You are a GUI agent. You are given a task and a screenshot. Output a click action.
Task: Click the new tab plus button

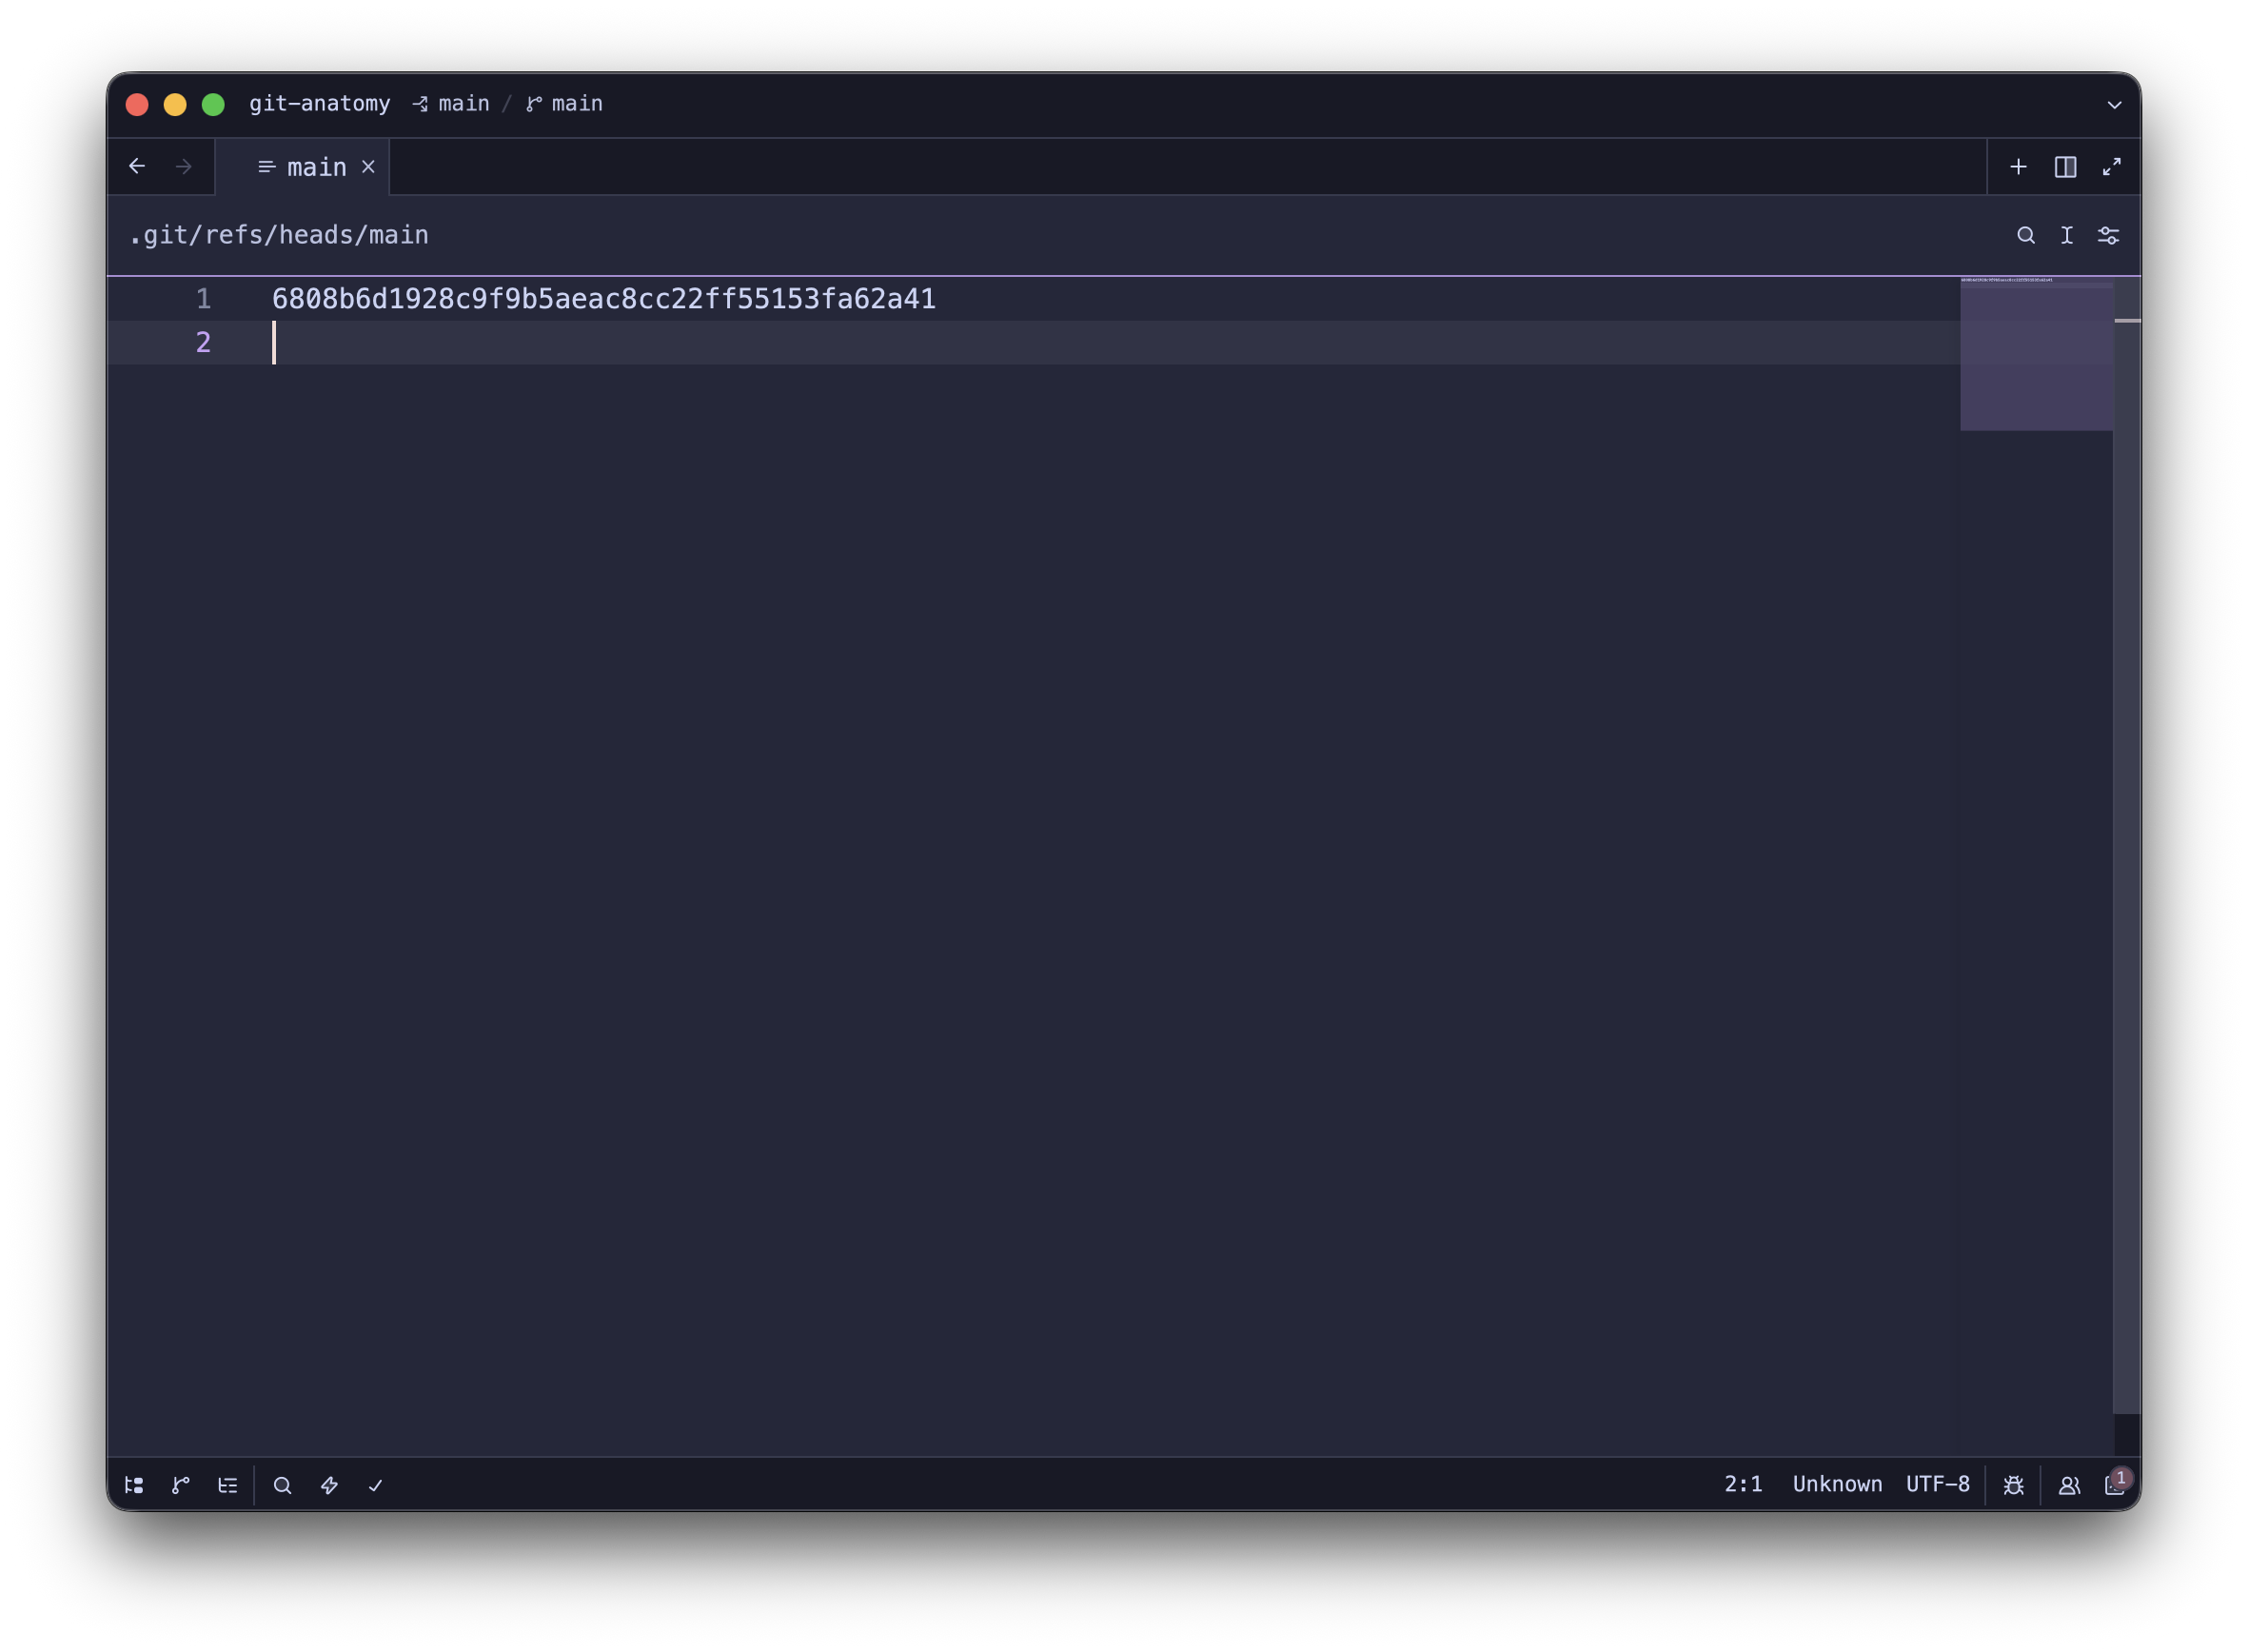pyautogui.click(x=2018, y=167)
